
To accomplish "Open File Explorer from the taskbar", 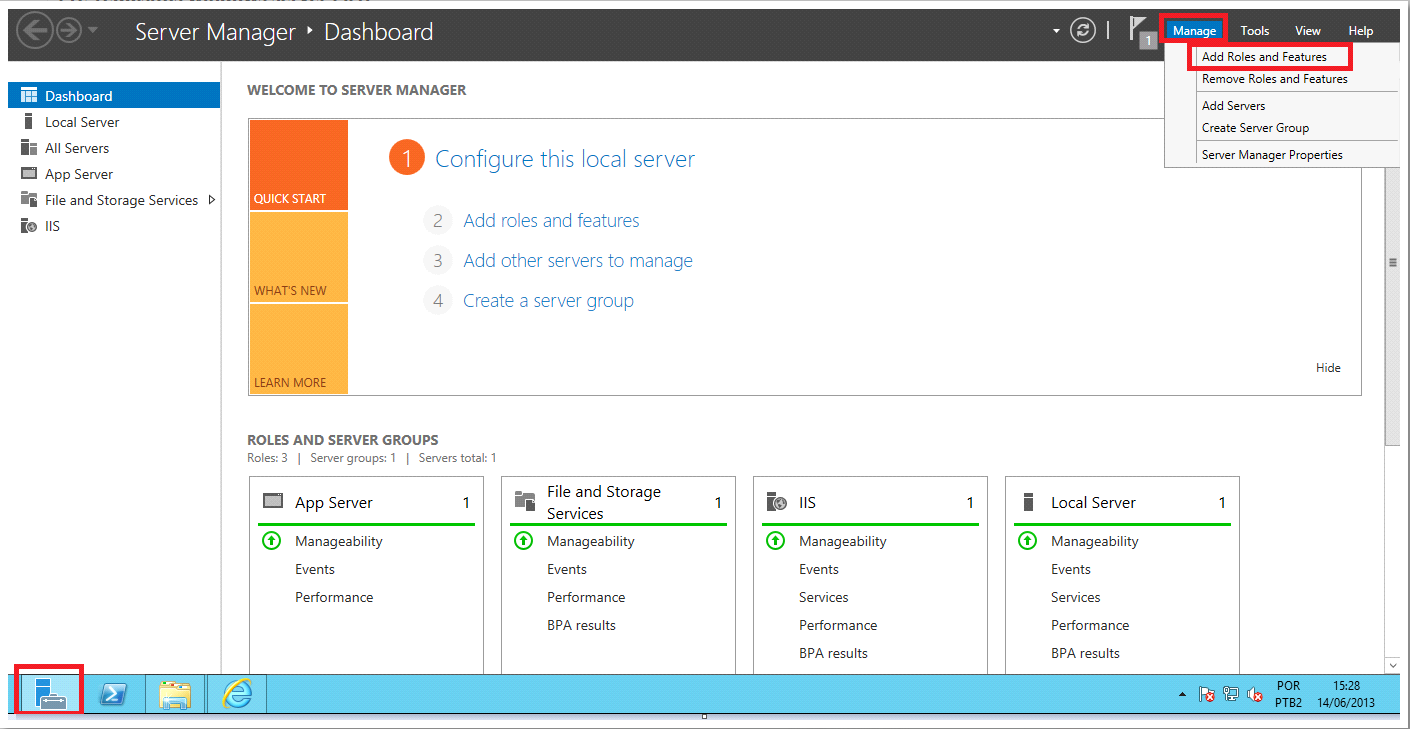I will (x=175, y=694).
